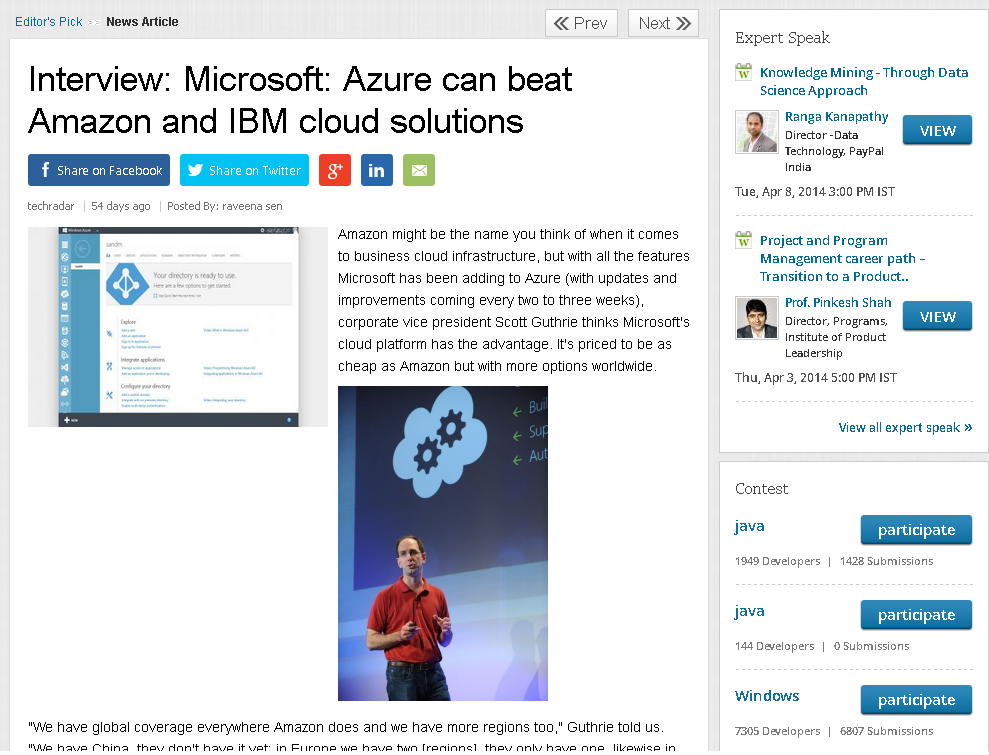Go to Next article
Screen dimensions: 989x755
click(x=664, y=23)
